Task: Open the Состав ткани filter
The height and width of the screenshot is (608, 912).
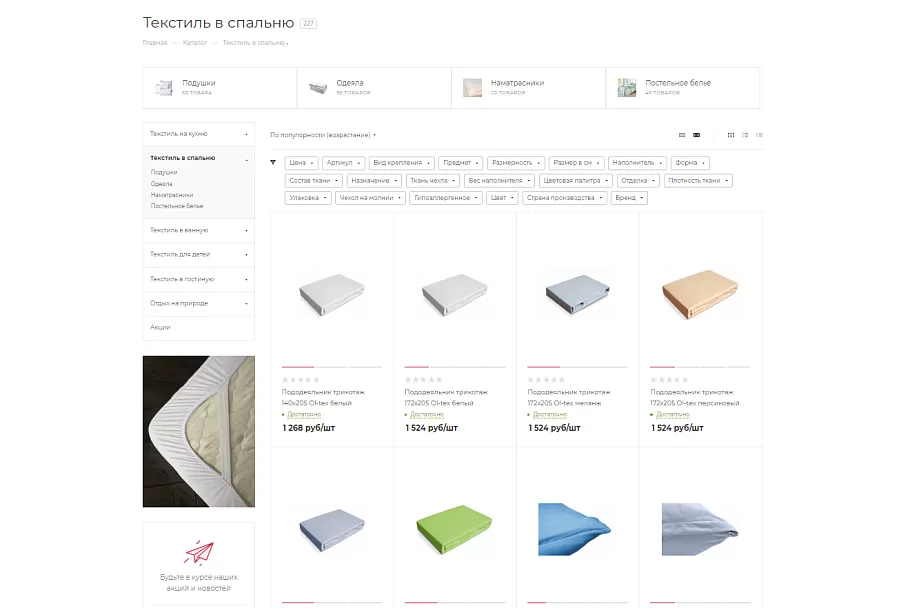Action: [314, 180]
